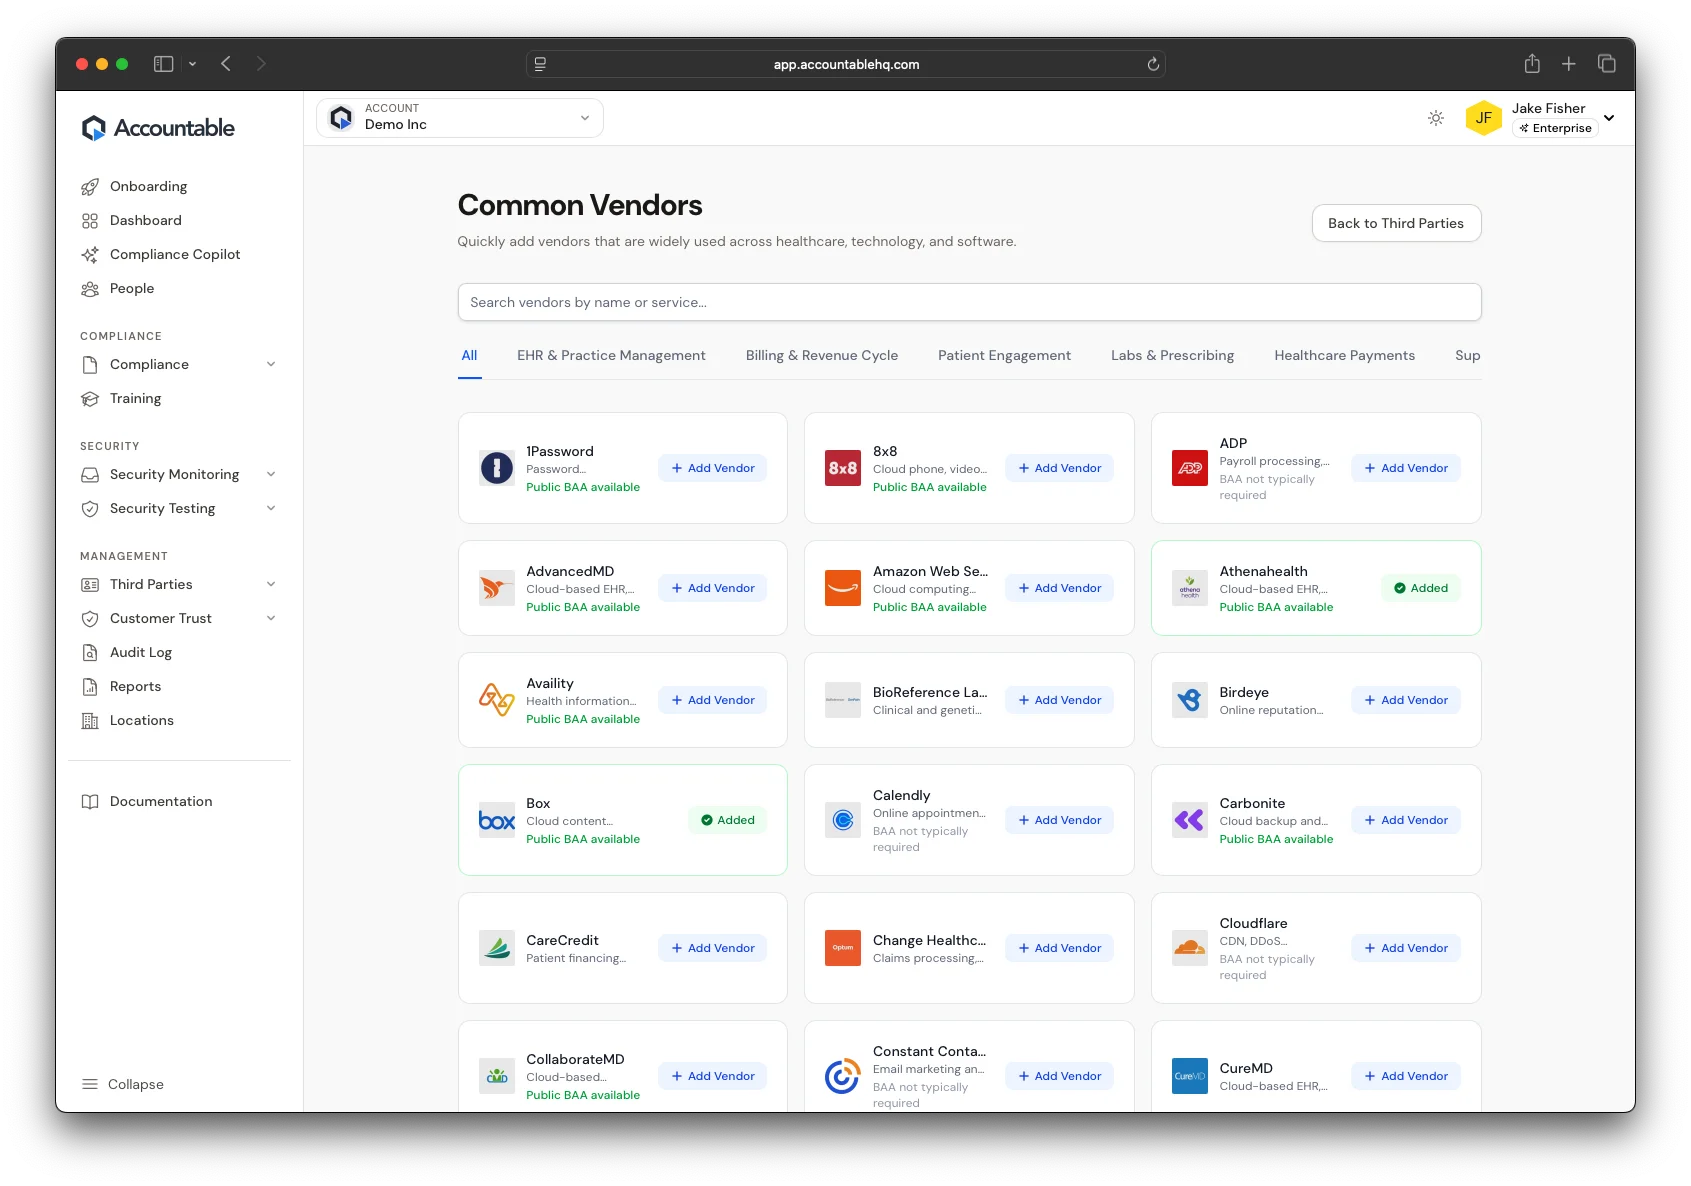The image size is (1691, 1186).
Task: Click Back to Third Parties button
Action: [x=1396, y=224]
